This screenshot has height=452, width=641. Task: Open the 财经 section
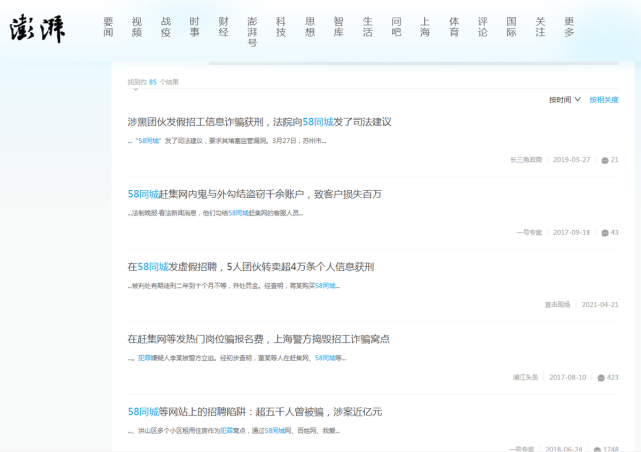click(223, 27)
